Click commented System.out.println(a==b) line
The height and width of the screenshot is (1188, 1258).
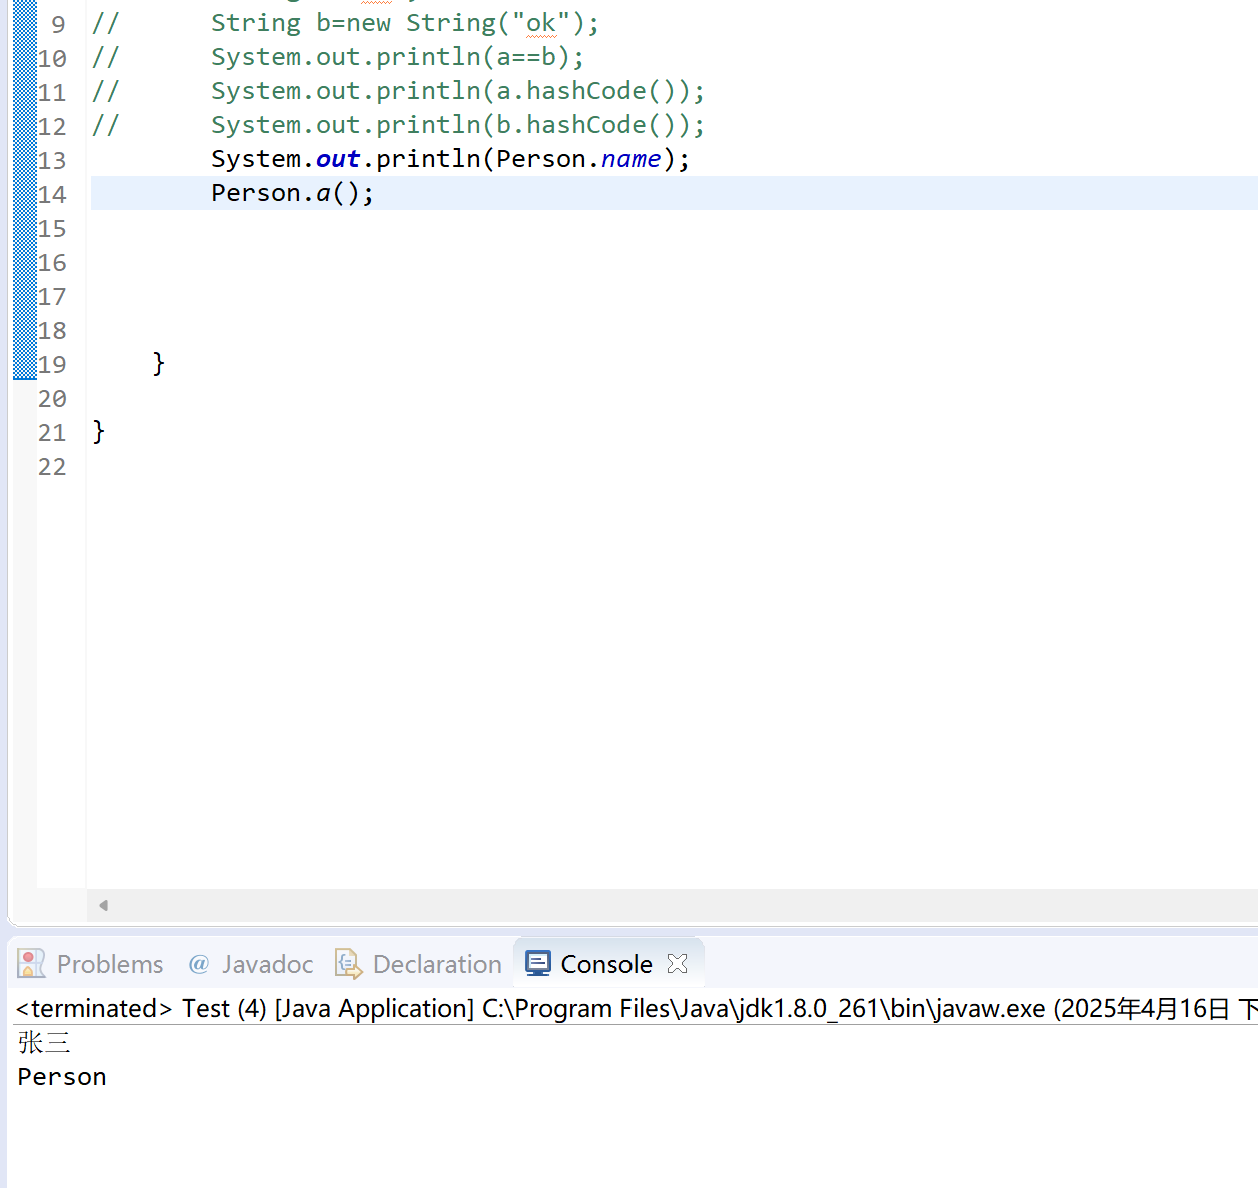coord(397,57)
